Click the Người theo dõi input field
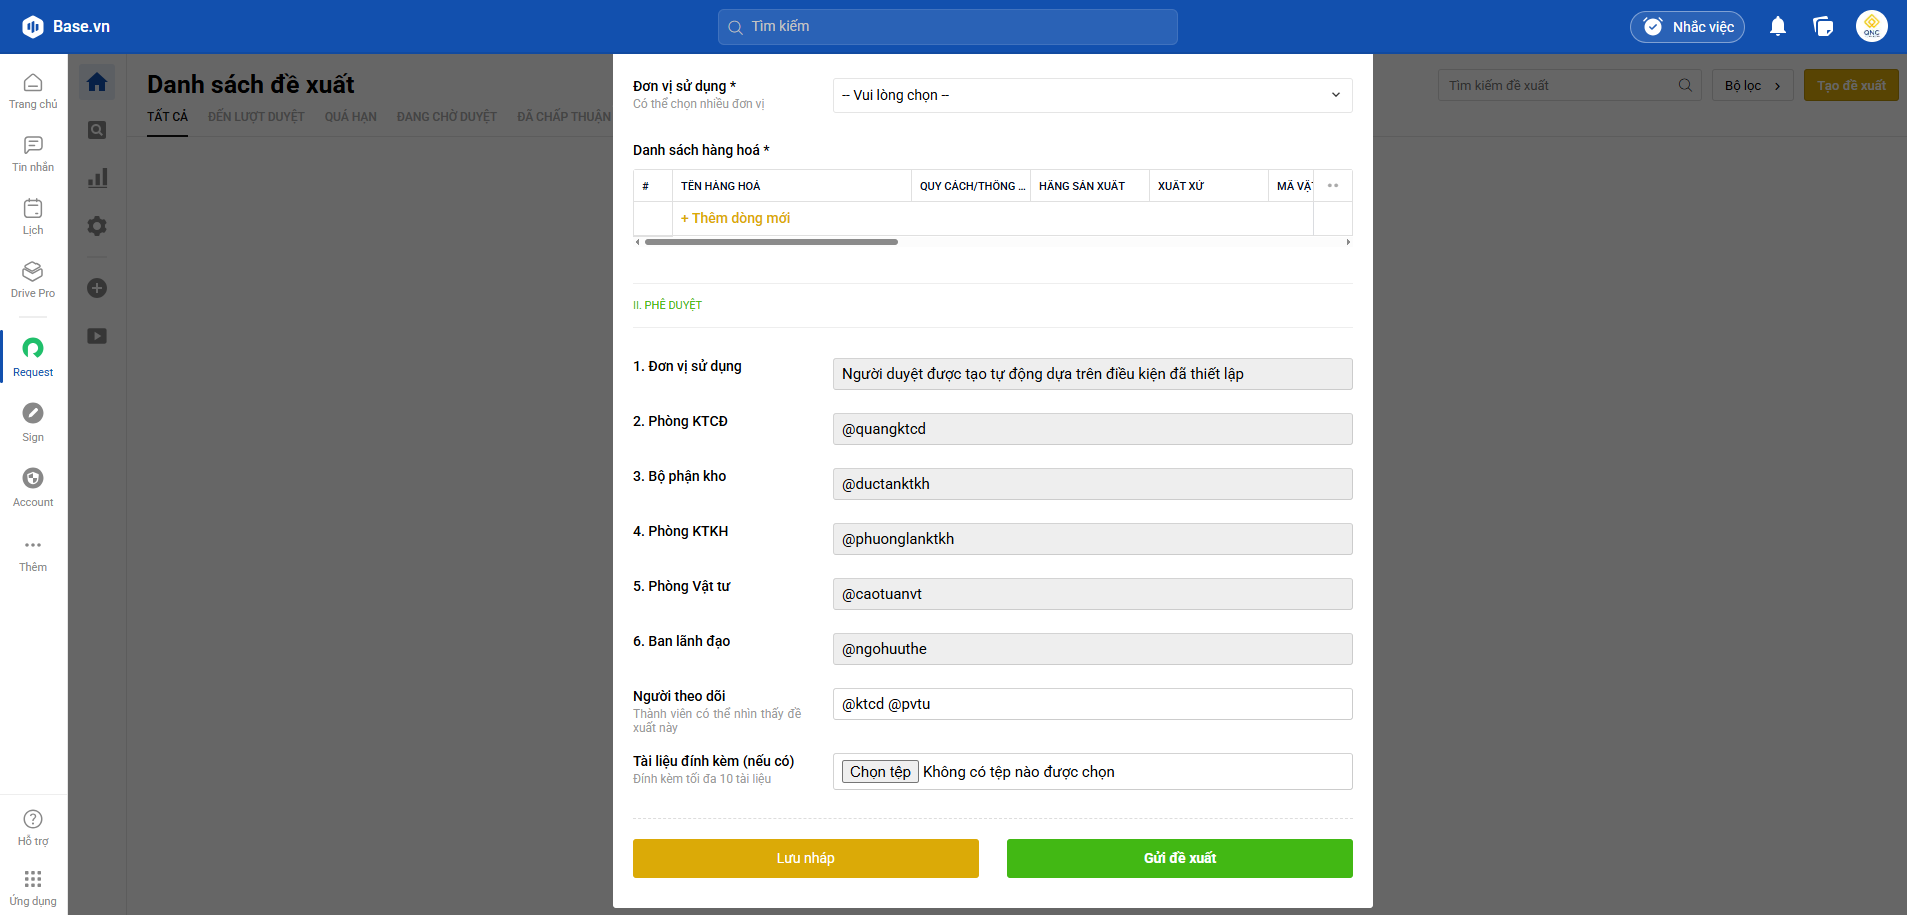This screenshot has width=1907, height=915. tap(1092, 704)
